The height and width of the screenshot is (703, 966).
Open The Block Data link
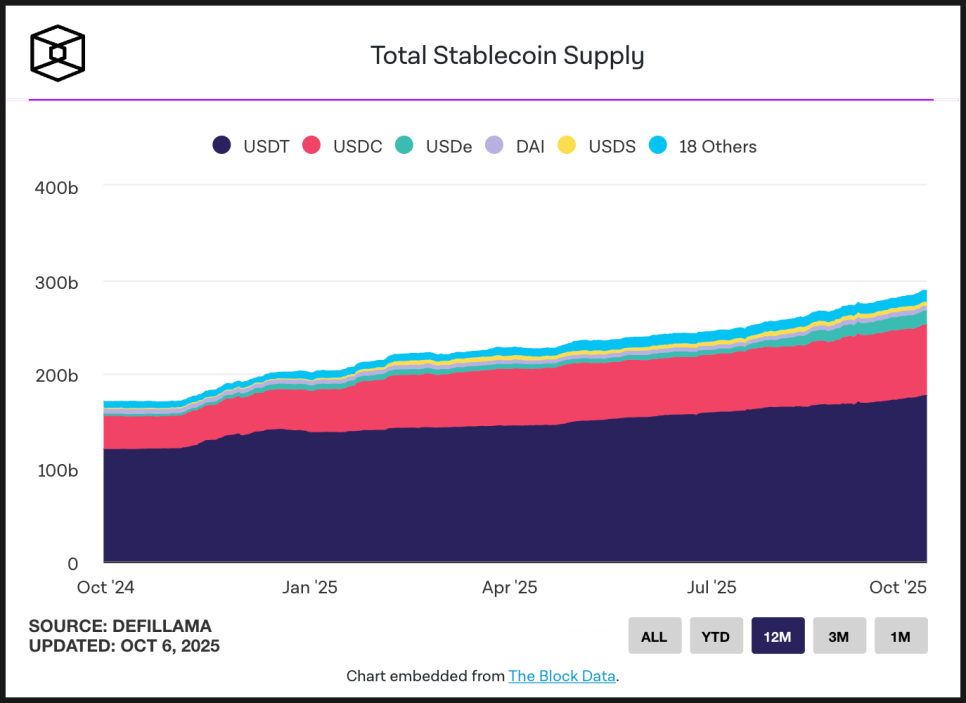561,676
